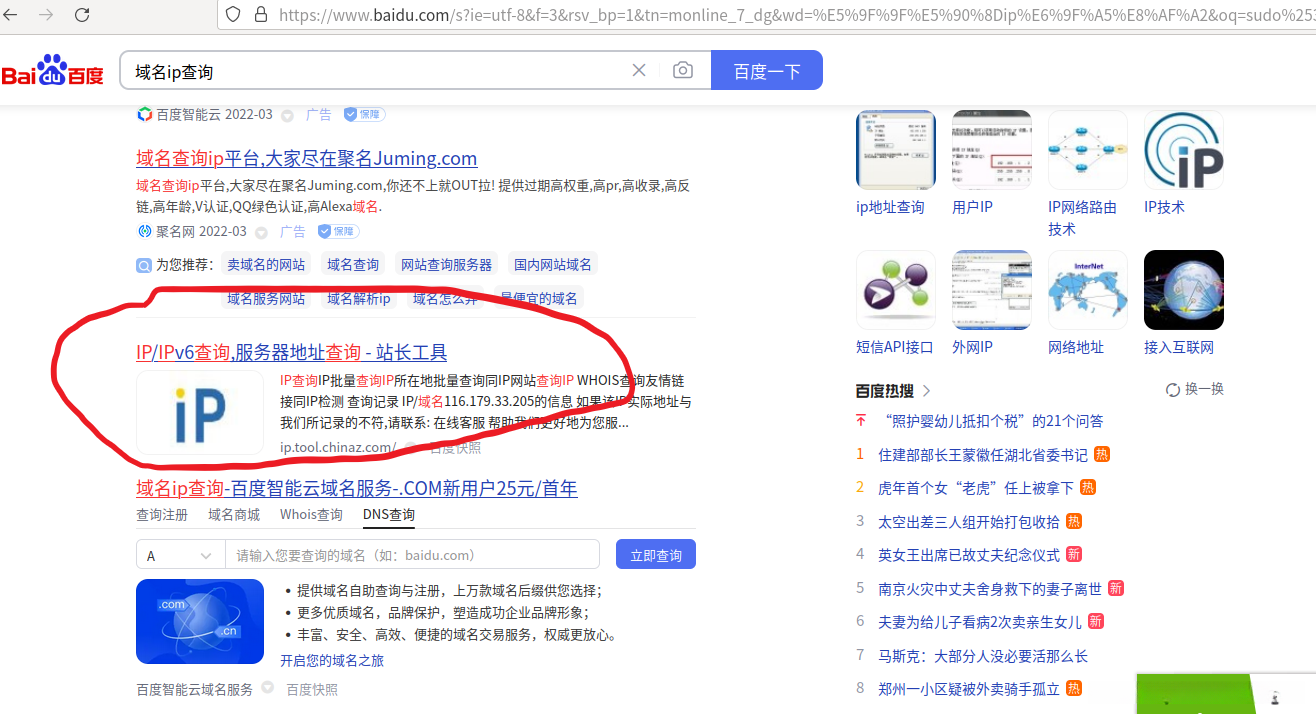This screenshot has width=1316, height=714.
Task: Click the 百度一下 search button
Action: pos(767,70)
